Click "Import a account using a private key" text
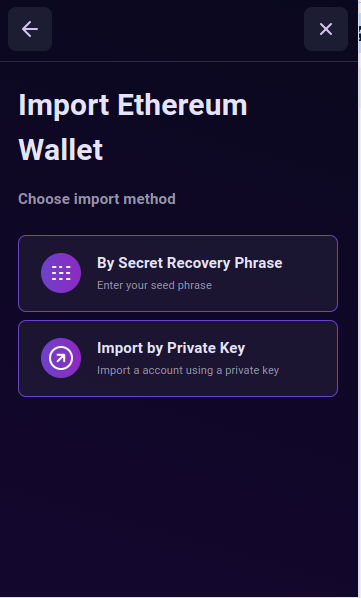 point(188,370)
